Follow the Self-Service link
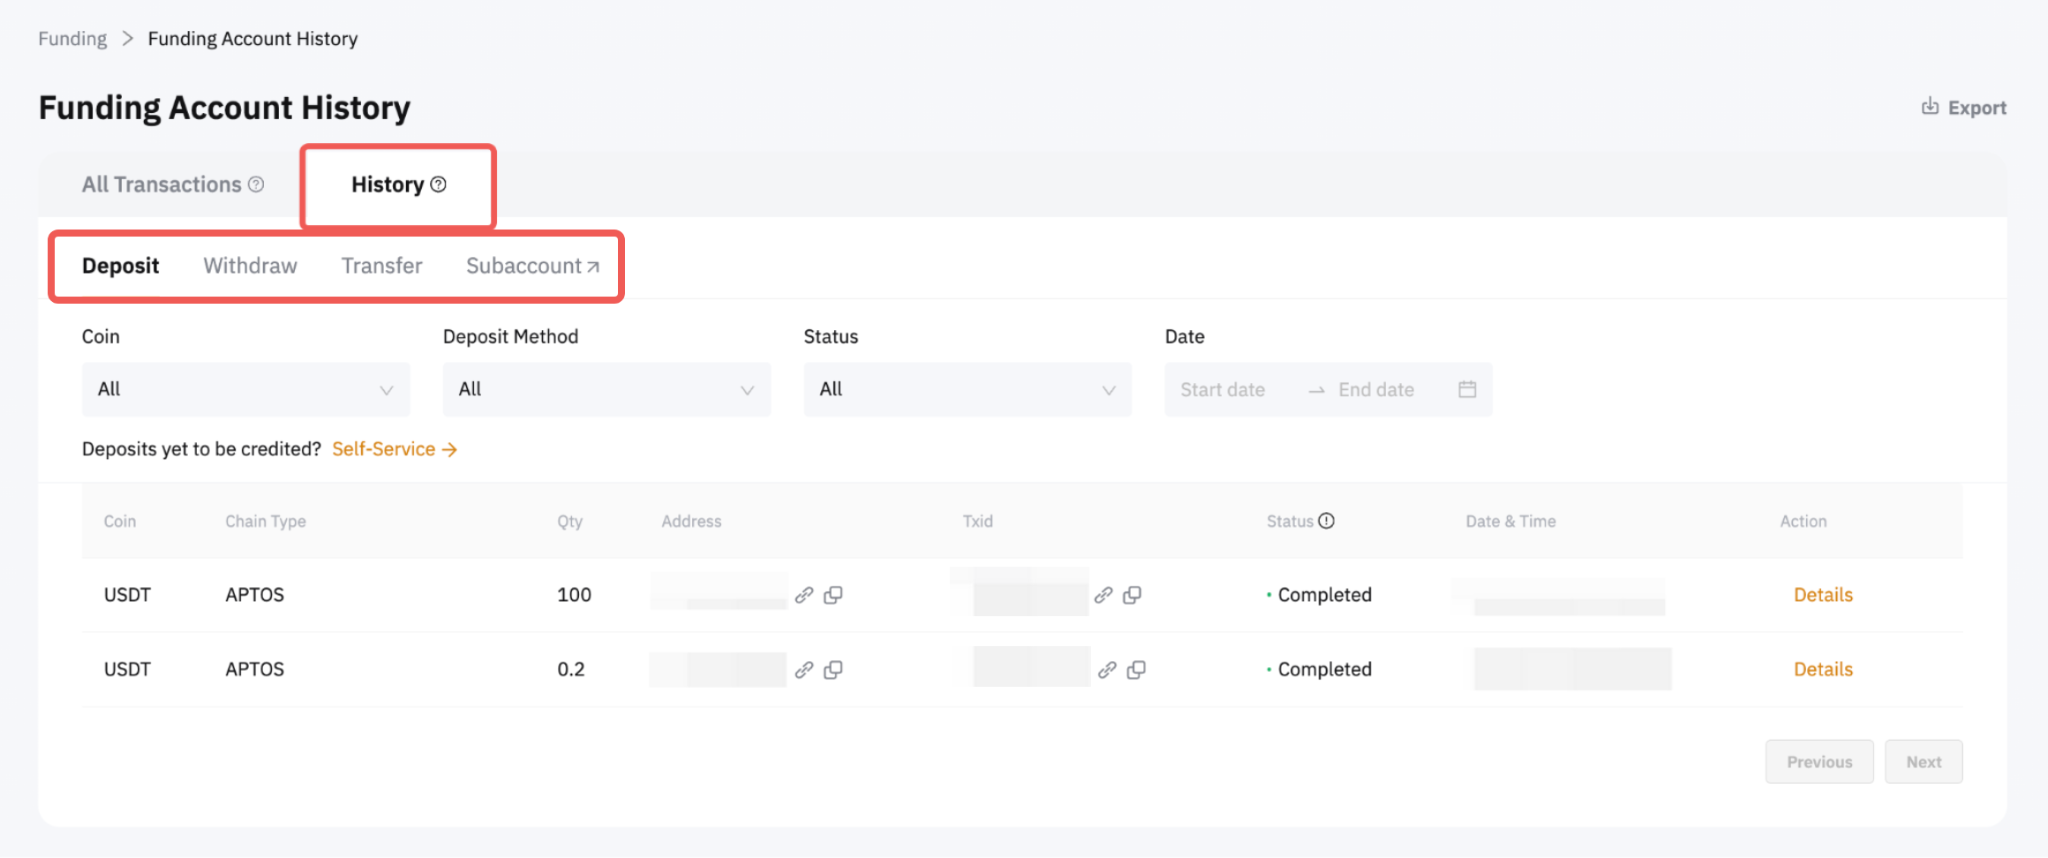 [394, 449]
